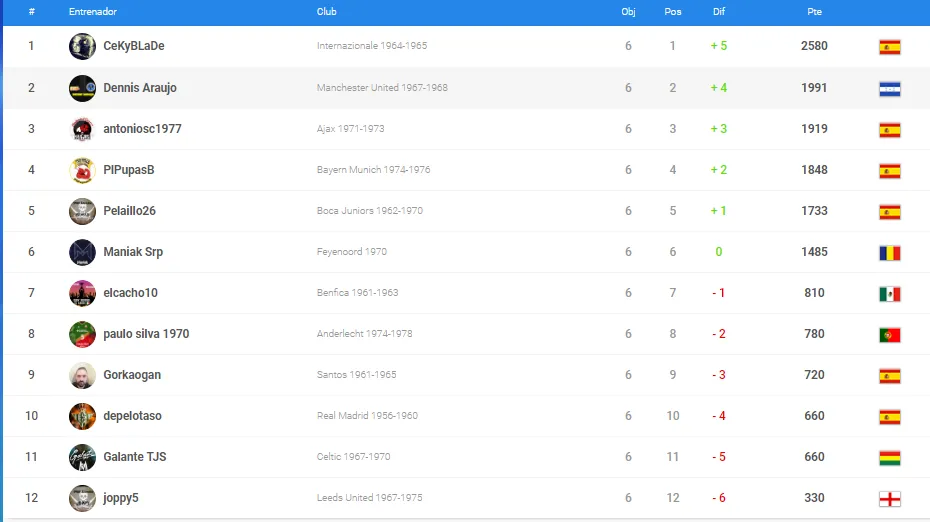
Task: Click Maniak Srp's avatar
Action: pos(82,252)
